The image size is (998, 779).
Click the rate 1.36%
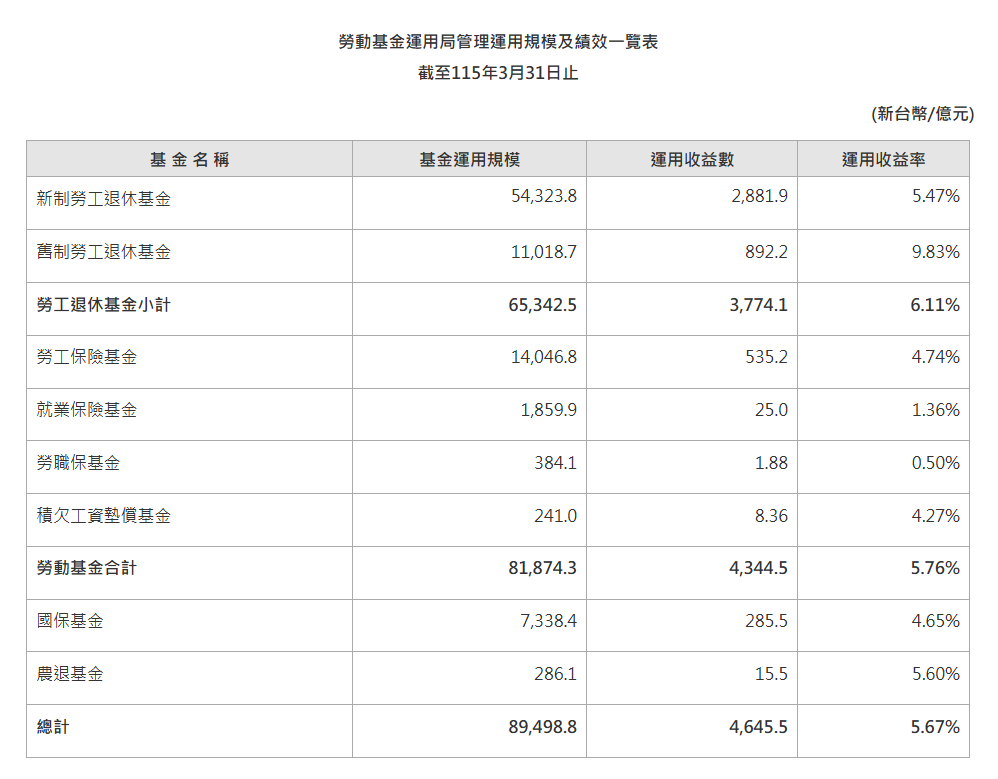coord(936,410)
